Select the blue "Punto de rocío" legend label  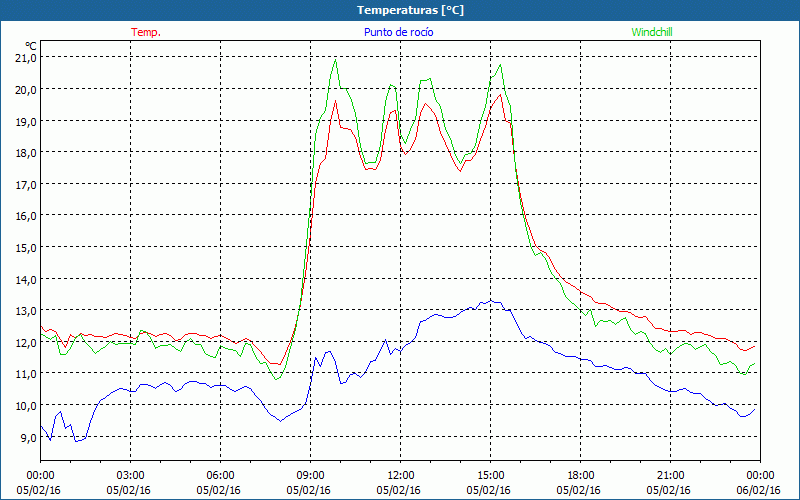coord(398,32)
